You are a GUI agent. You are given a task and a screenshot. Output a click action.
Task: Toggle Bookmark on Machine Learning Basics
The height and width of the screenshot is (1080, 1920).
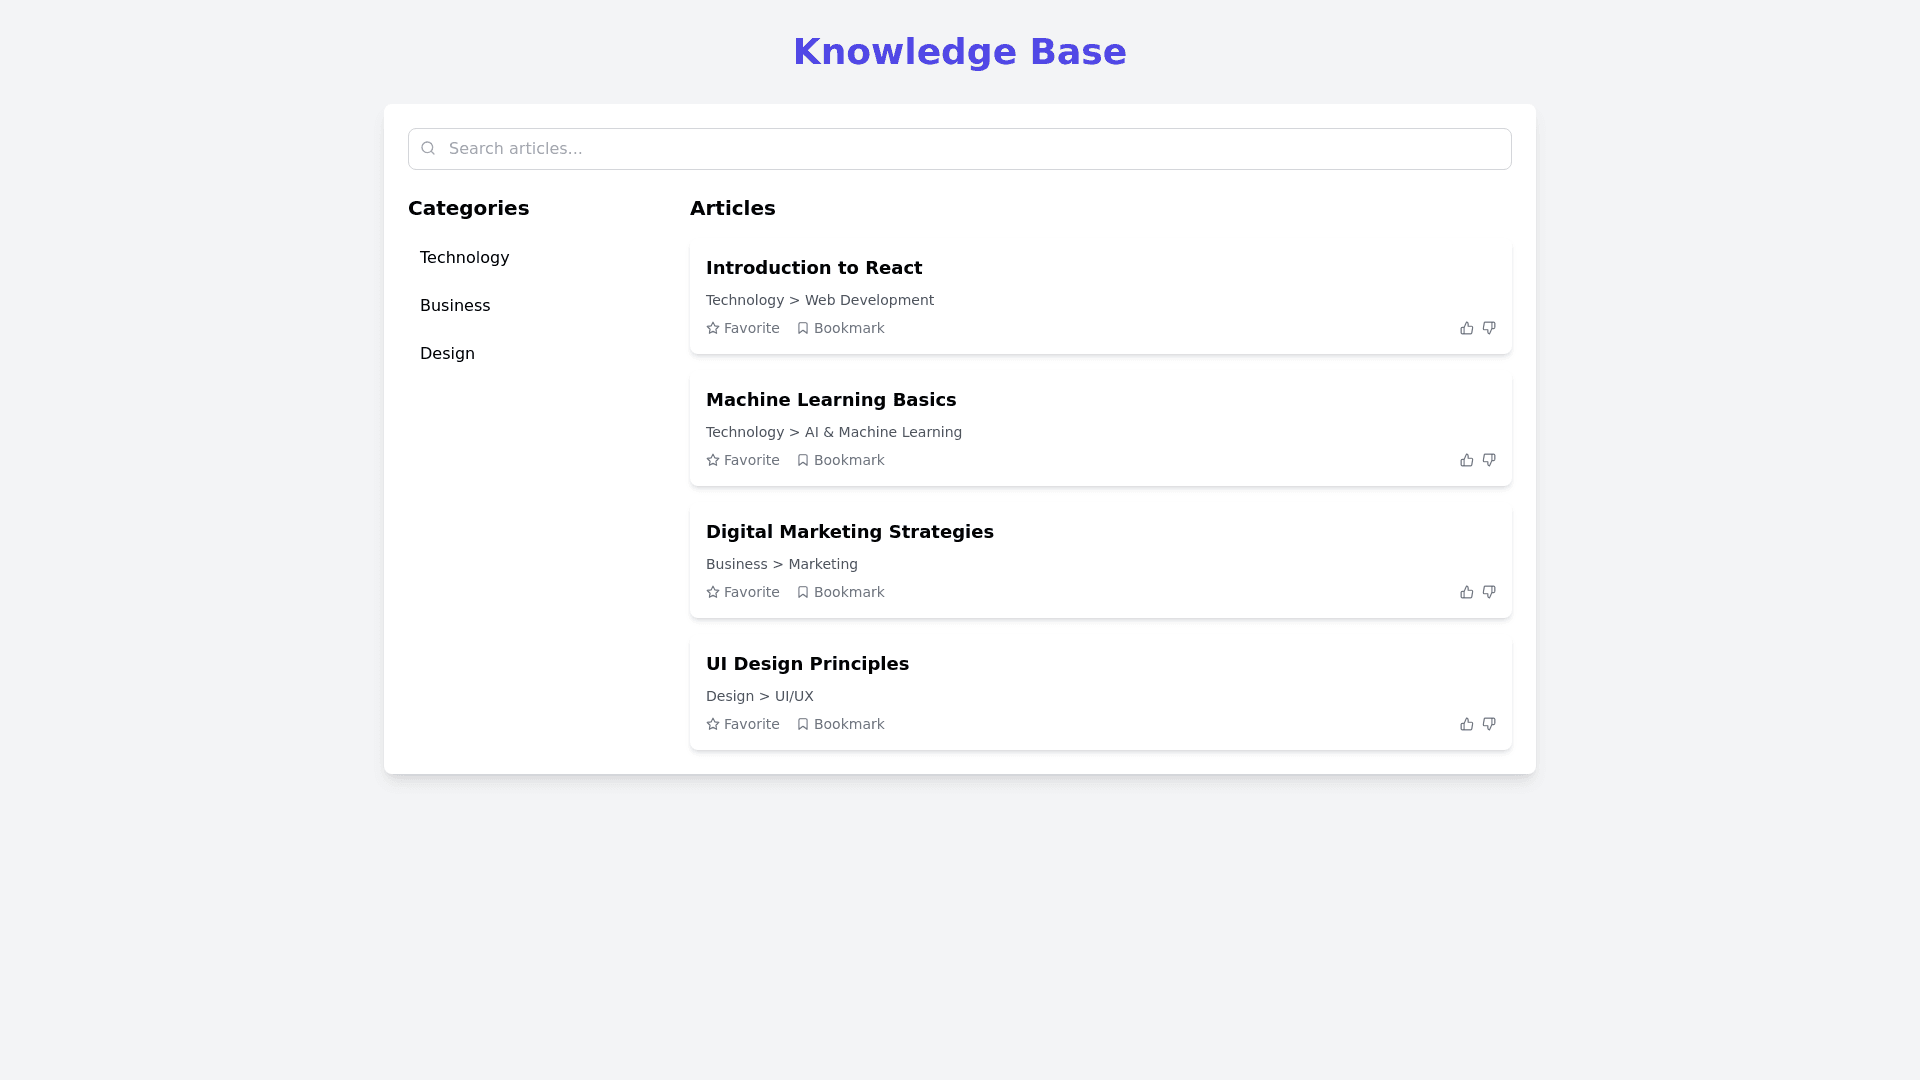point(840,460)
